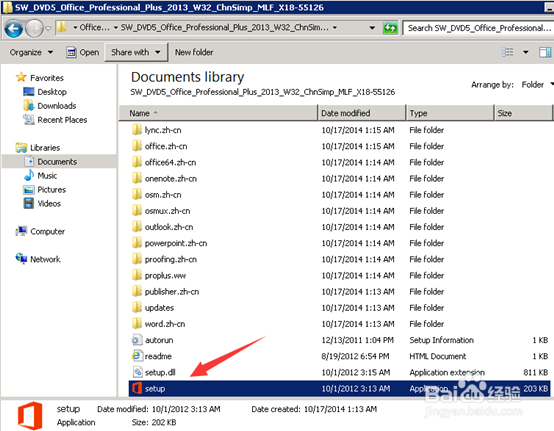
Task: Select the osmux.zh-cn folder icon
Action: (x=137, y=211)
